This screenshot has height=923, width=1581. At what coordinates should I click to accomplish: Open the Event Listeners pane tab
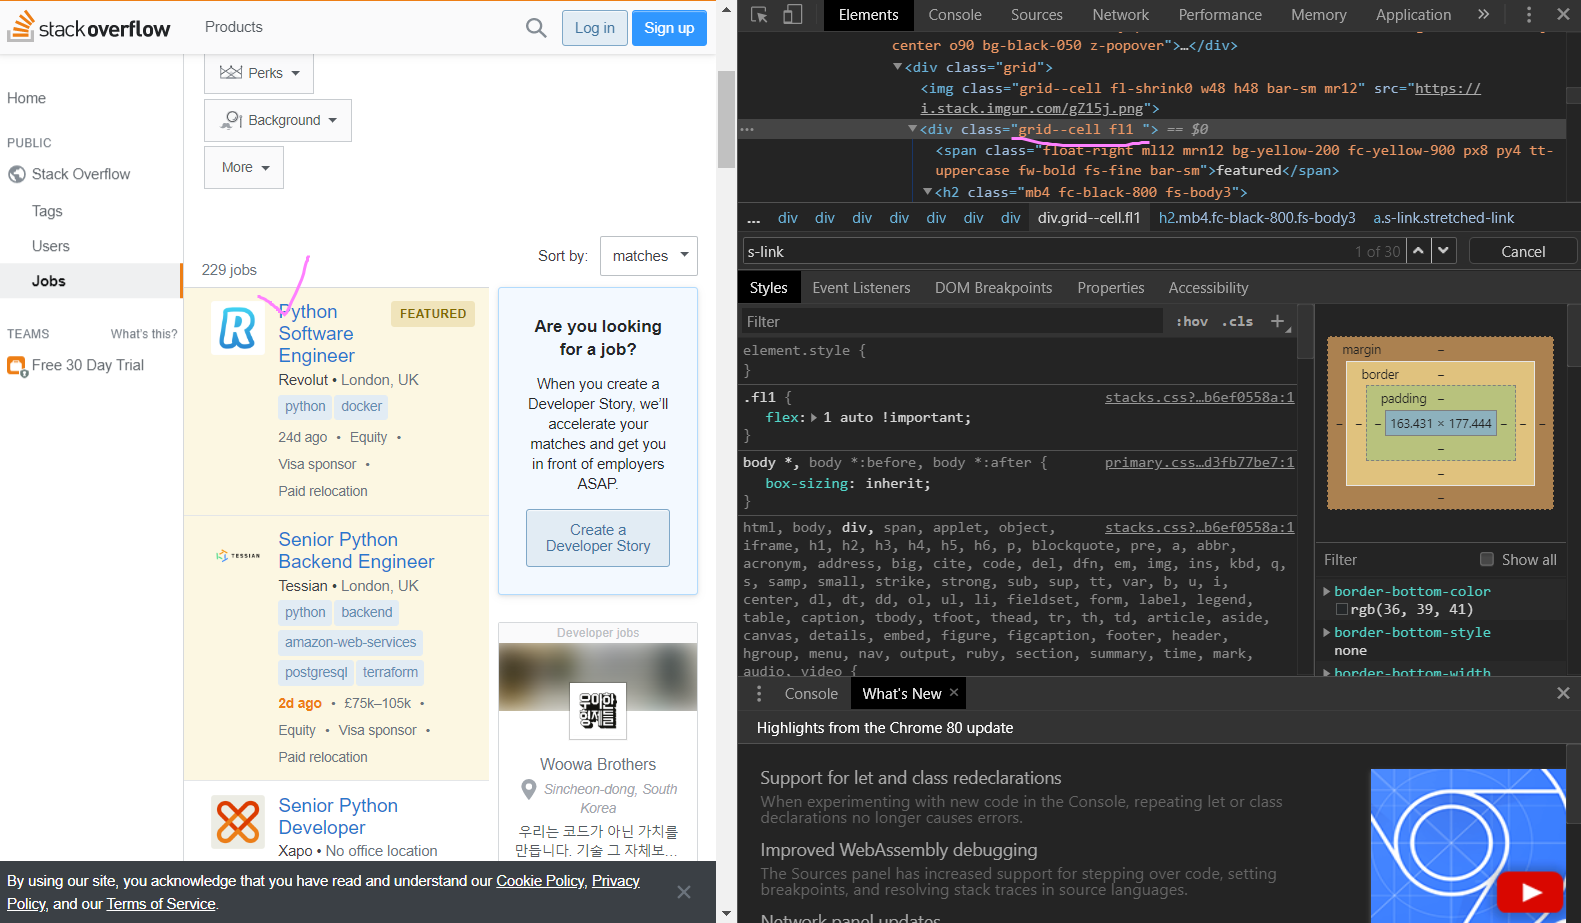(x=861, y=288)
